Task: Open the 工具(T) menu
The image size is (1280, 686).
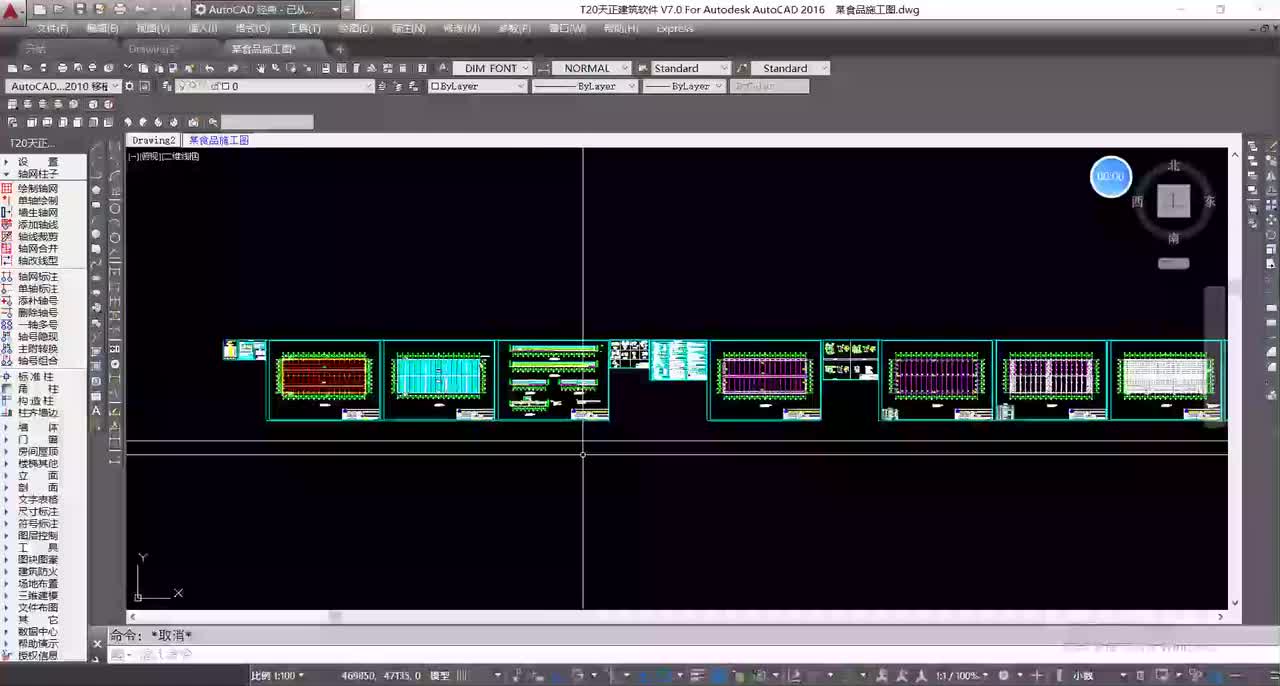Action: point(304,28)
